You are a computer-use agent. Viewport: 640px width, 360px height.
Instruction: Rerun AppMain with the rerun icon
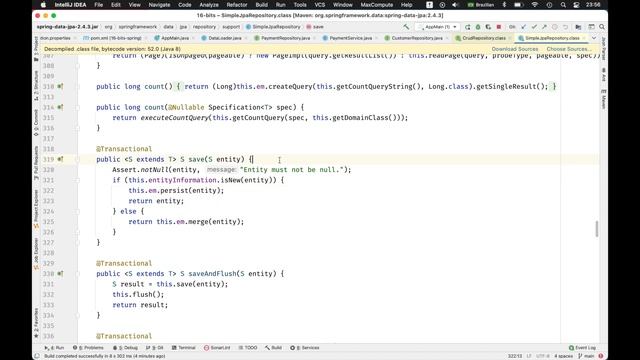tap(467, 27)
